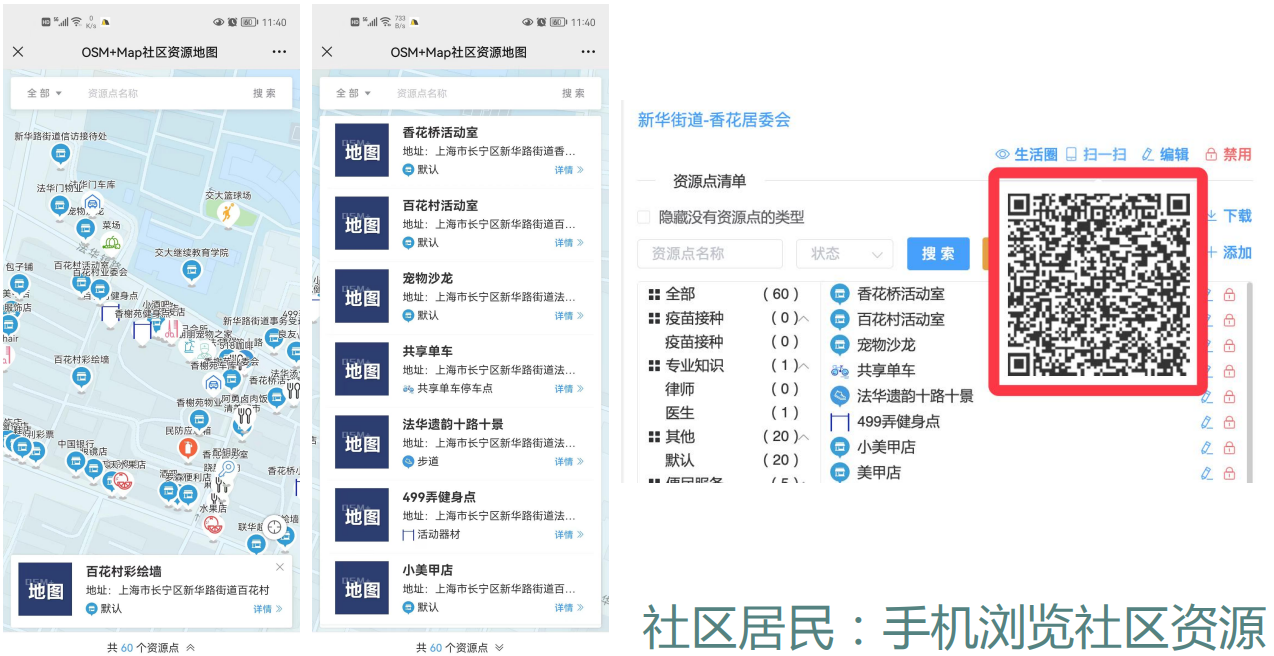Collapse the 疫苗接种 category group
Viewport: 1274px width, 656px height.
click(x=803, y=319)
